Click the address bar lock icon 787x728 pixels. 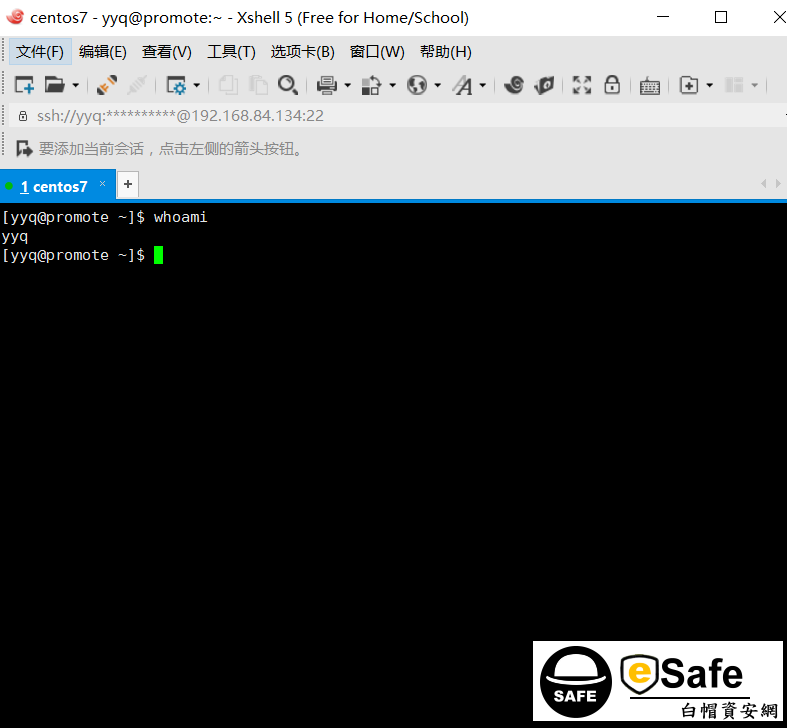click(23, 116)
